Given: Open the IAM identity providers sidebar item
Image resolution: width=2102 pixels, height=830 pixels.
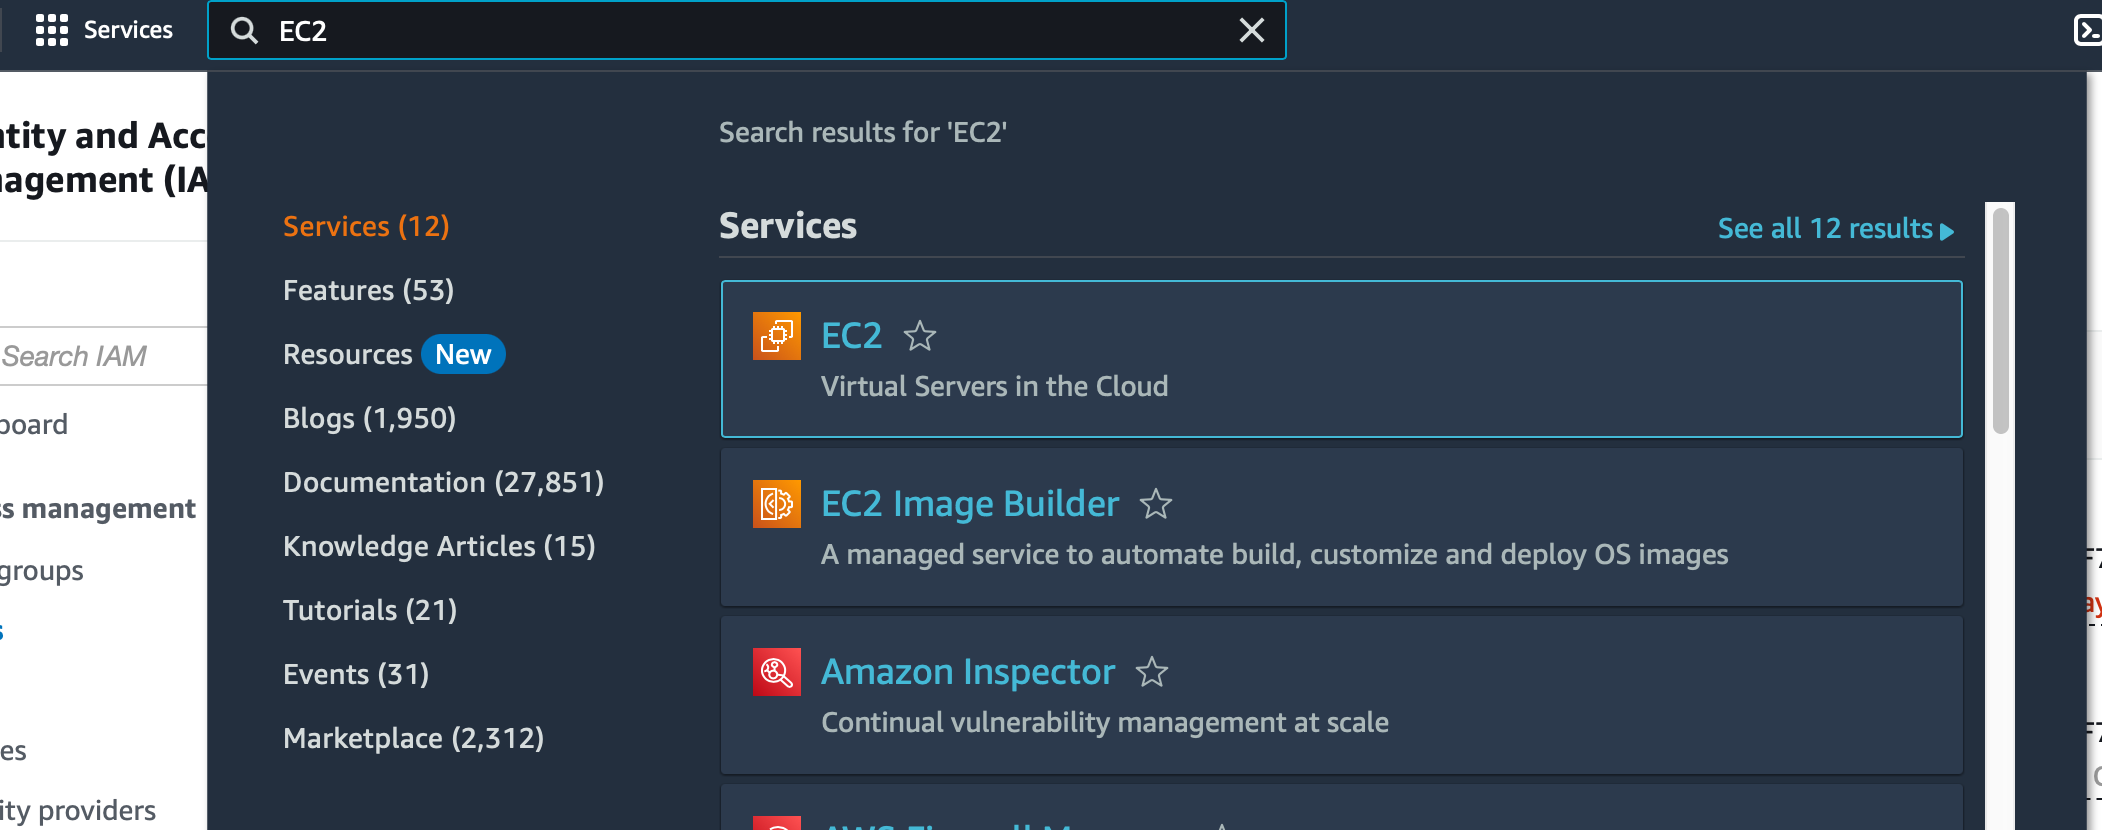Looking at the screenshot, I should [x=78, y=810].
